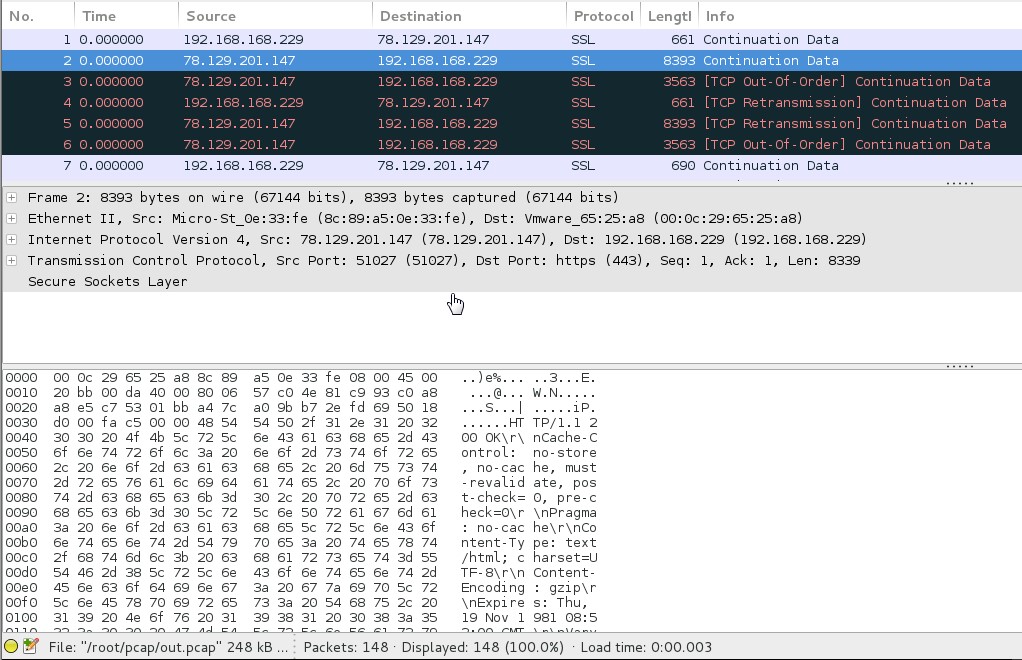Select packet 3 marked TCP Out-Of-Order

point(512,81)
